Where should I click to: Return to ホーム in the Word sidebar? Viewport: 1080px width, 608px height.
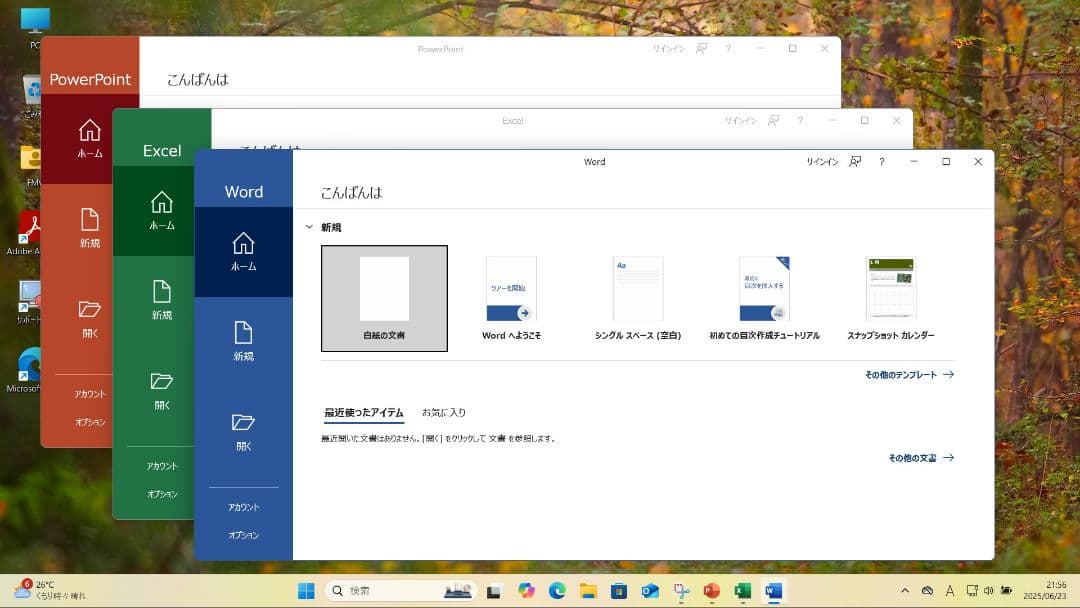pyautogui.click(x=244, y=252)
